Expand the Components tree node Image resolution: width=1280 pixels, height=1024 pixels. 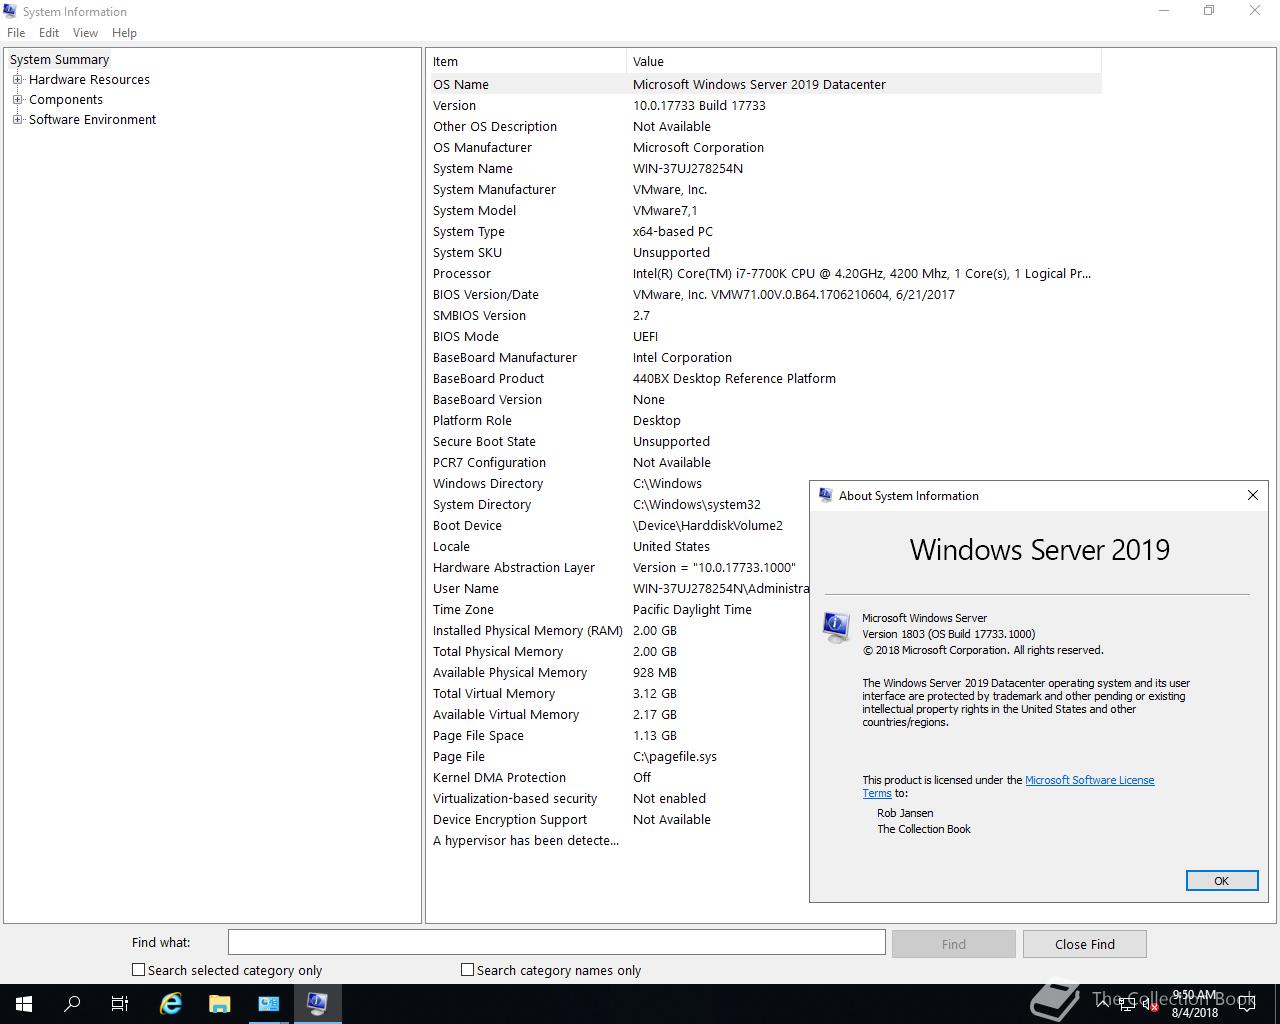[17, 100]
